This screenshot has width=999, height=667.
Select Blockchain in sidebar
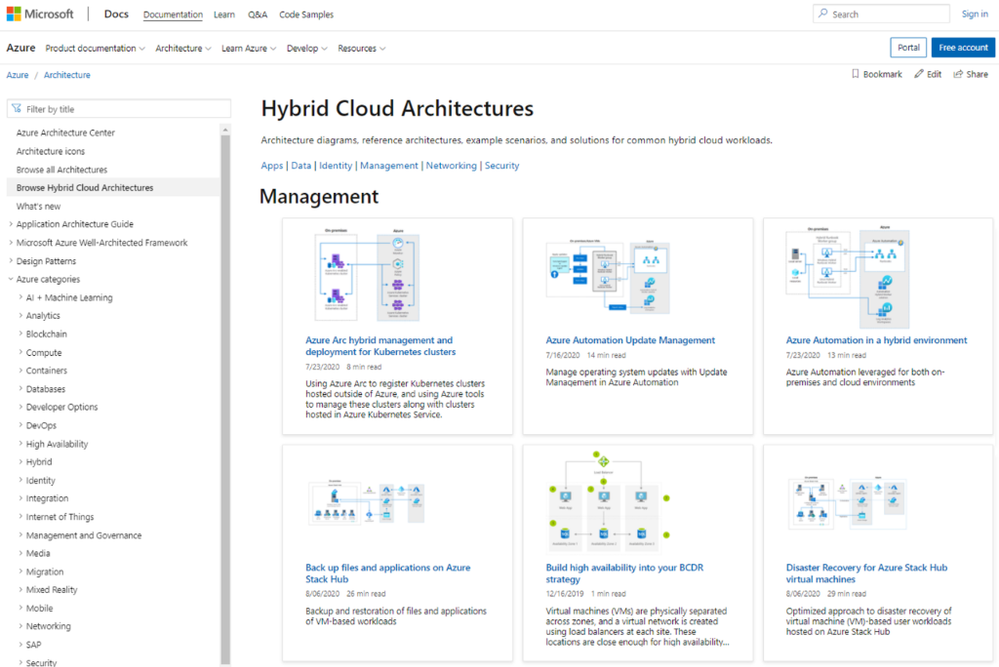tap(46, 334)
